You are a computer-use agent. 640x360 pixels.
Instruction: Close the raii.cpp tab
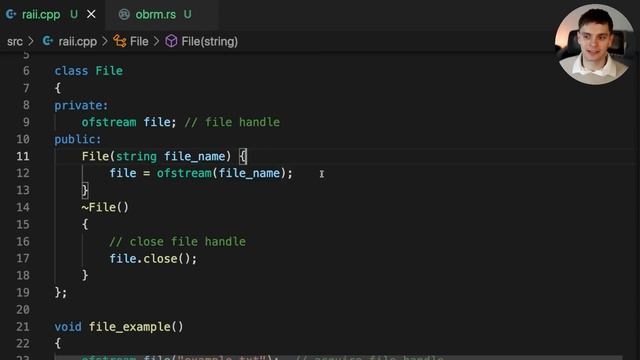coord(91,14)
